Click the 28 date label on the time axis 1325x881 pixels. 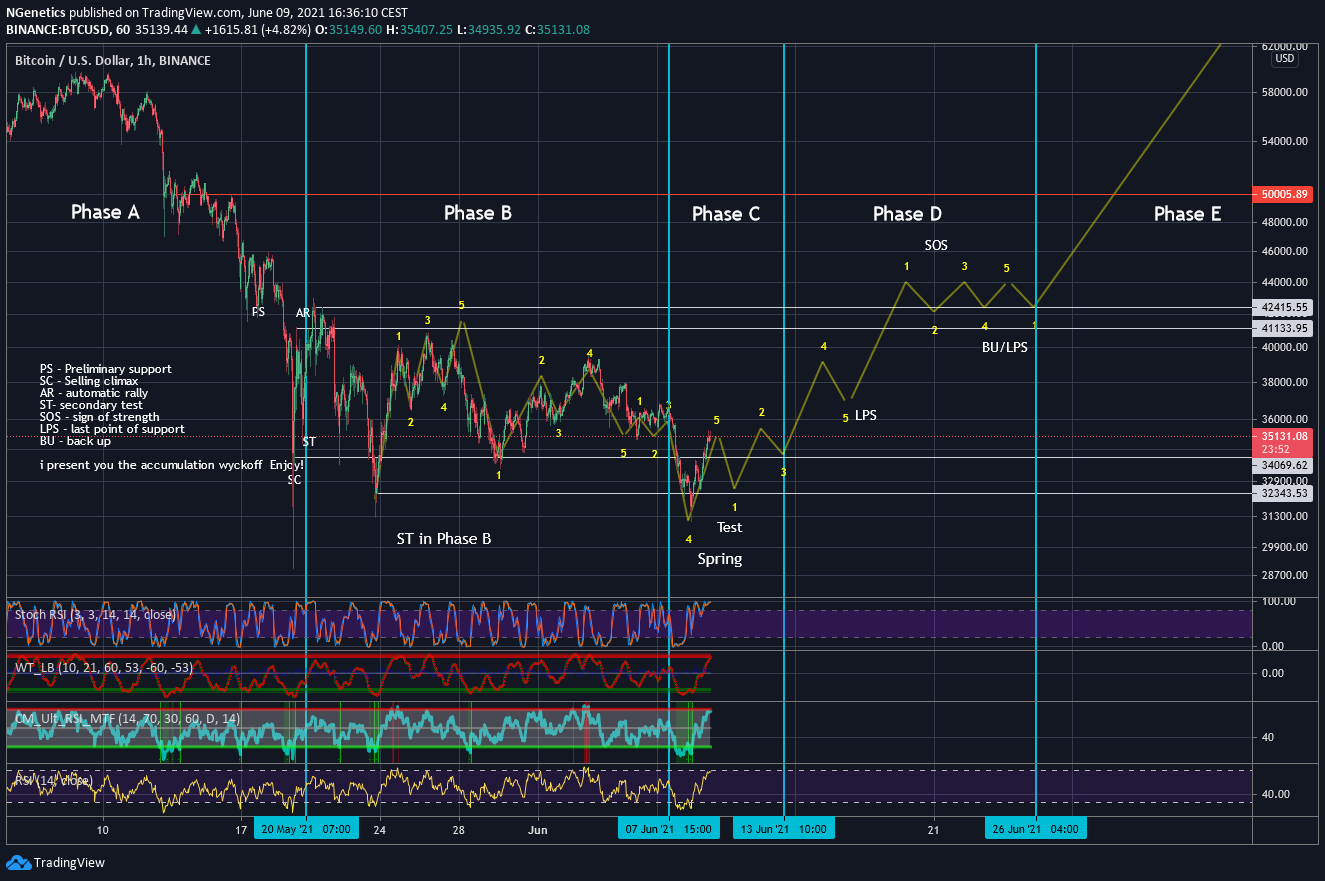point(458,830)
